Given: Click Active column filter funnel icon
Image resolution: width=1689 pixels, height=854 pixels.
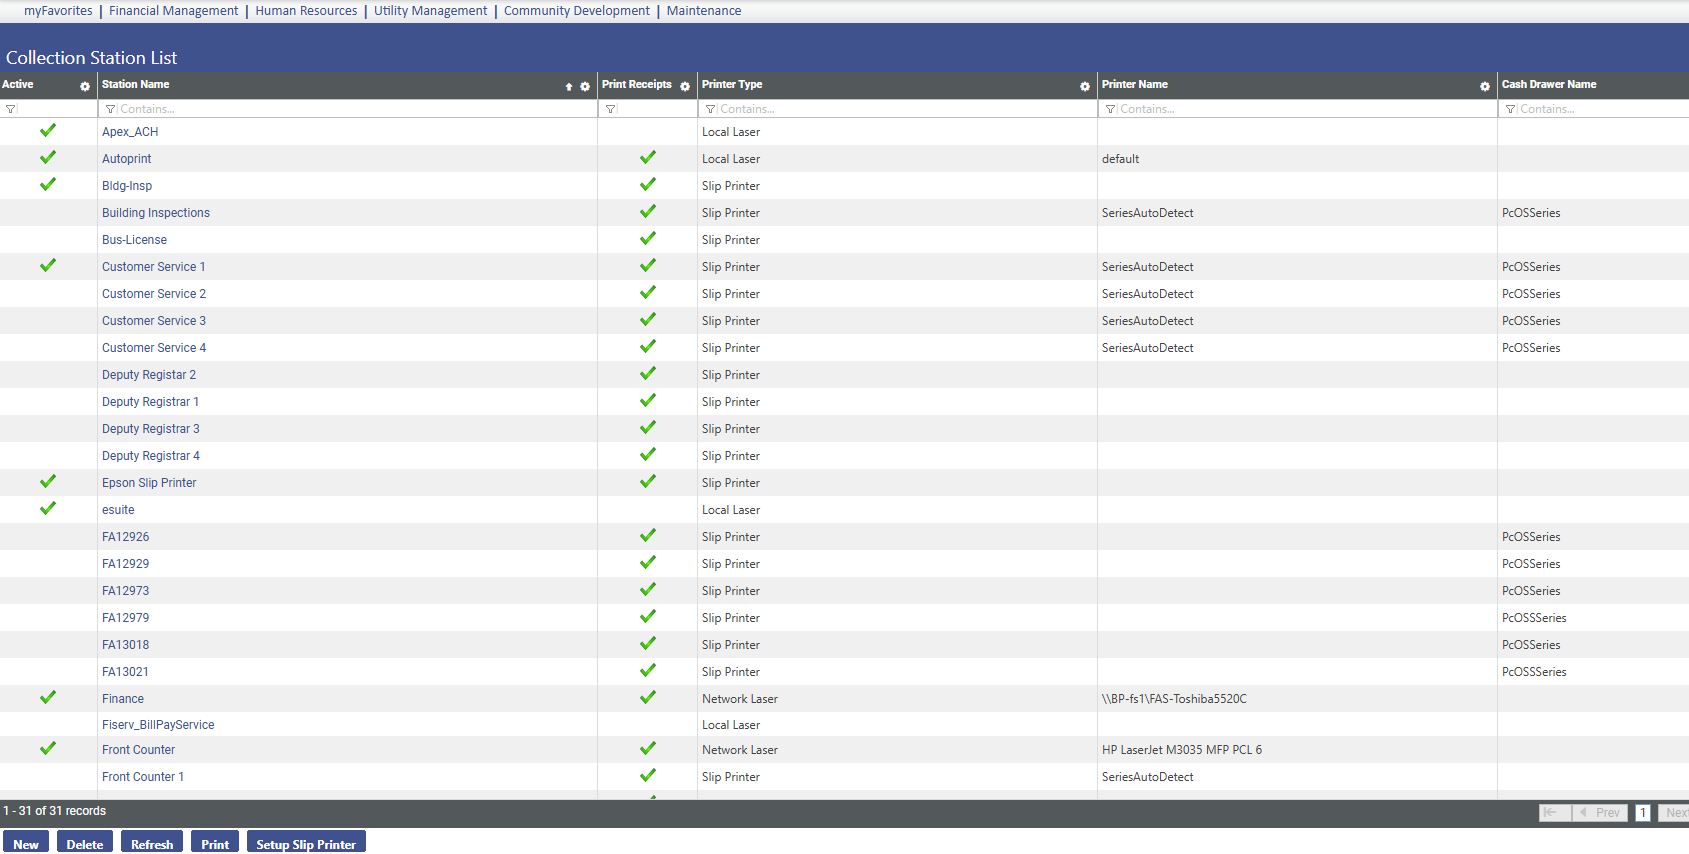Looking at the screenshot, I should click(11, 109).
